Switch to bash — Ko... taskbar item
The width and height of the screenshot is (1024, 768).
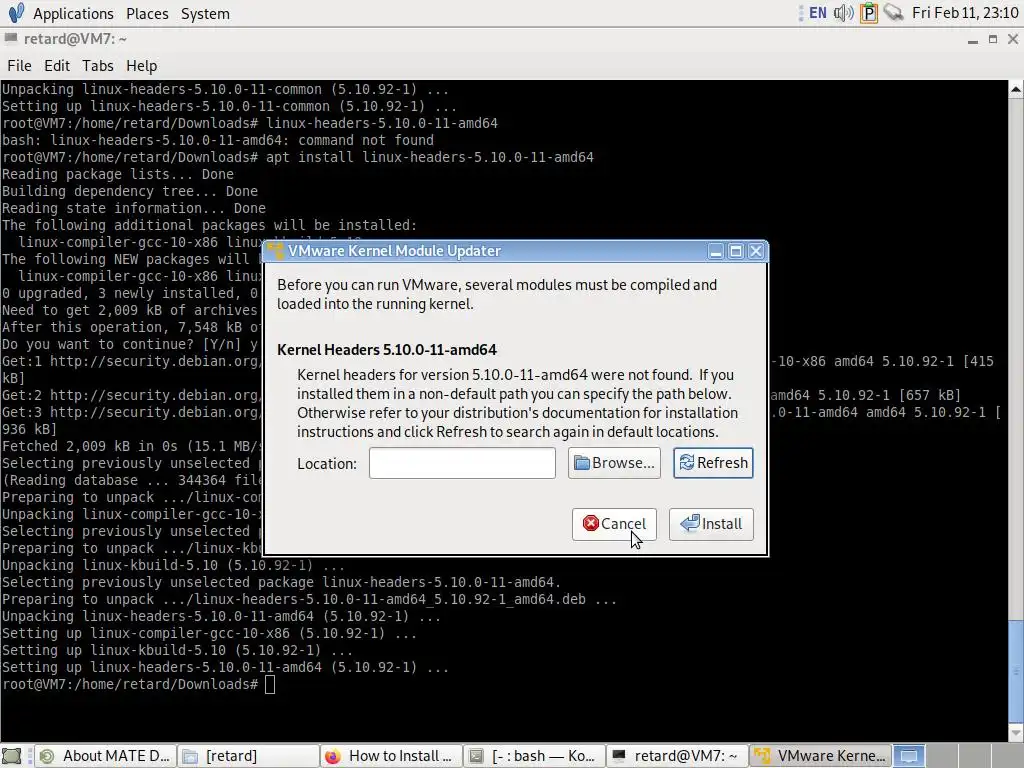tap(534, 756)
